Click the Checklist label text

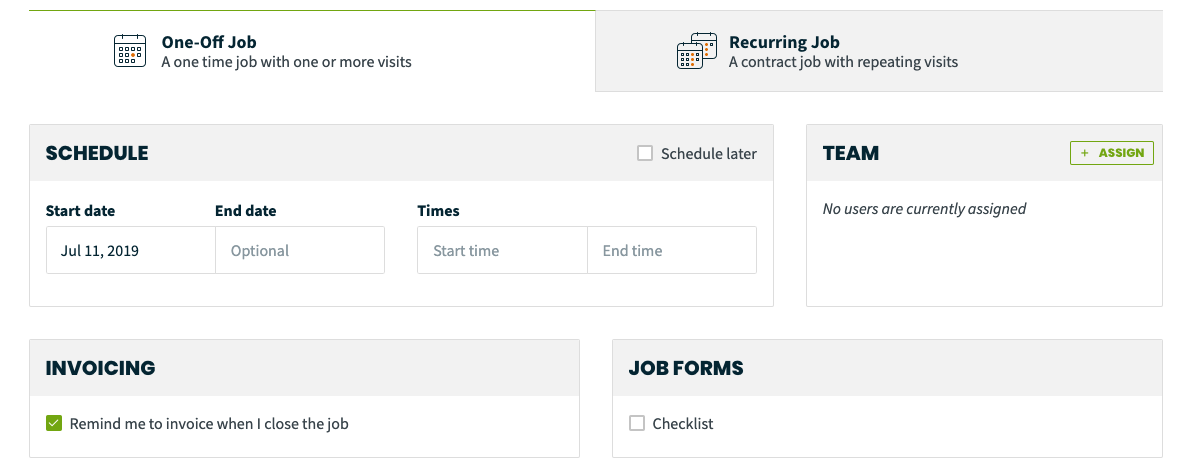click(x=683, y=423)
